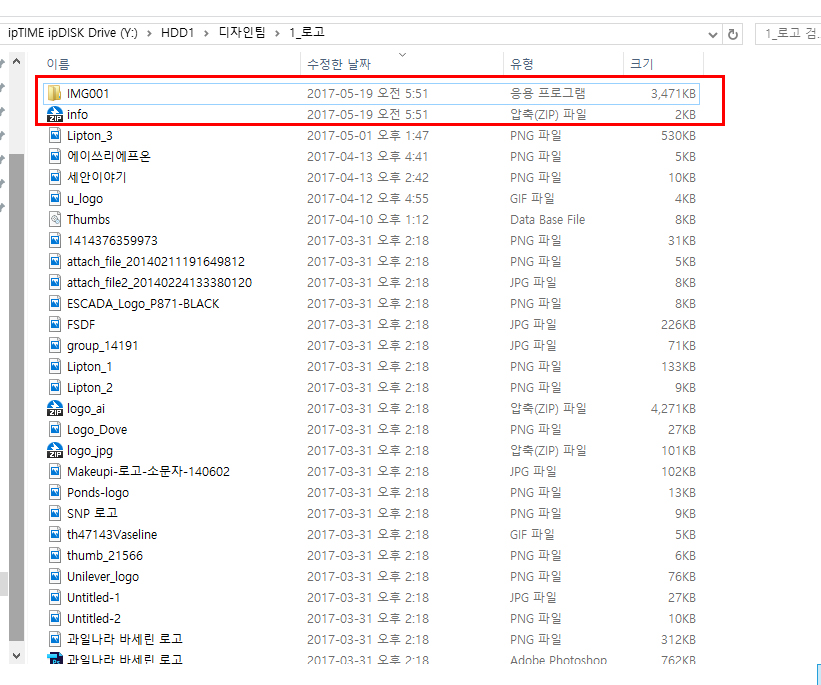Click the 2017-04-13 오후 4:41 date cell
The width and height of the screenshot is (821, 685).
[x=368, y=157]
